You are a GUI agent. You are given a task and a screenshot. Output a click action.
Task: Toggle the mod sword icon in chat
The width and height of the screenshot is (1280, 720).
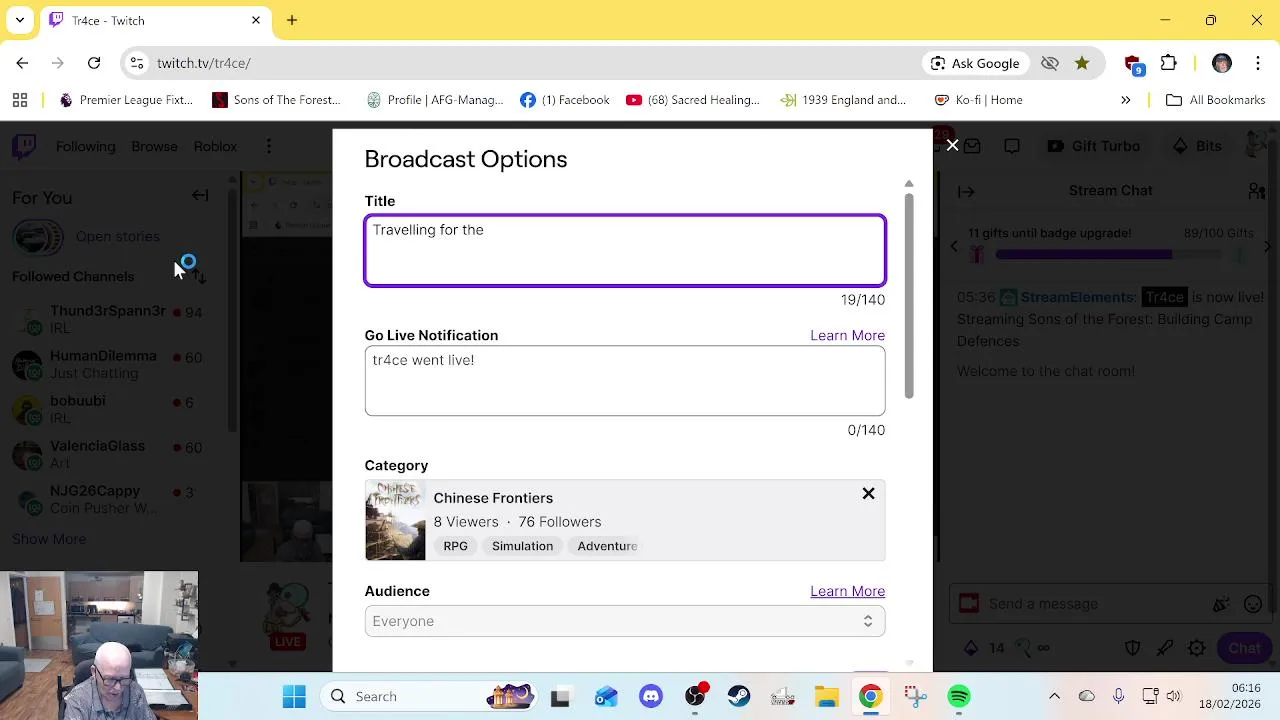pyautogui.click(x=1165, y=648)
